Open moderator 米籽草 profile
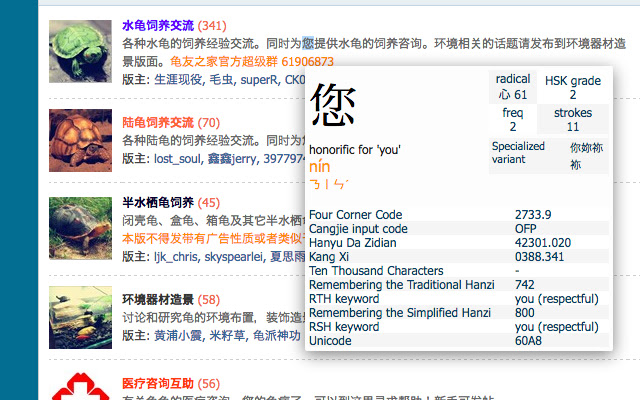This screenshot has width=640, height=400. tap(227, 336)
